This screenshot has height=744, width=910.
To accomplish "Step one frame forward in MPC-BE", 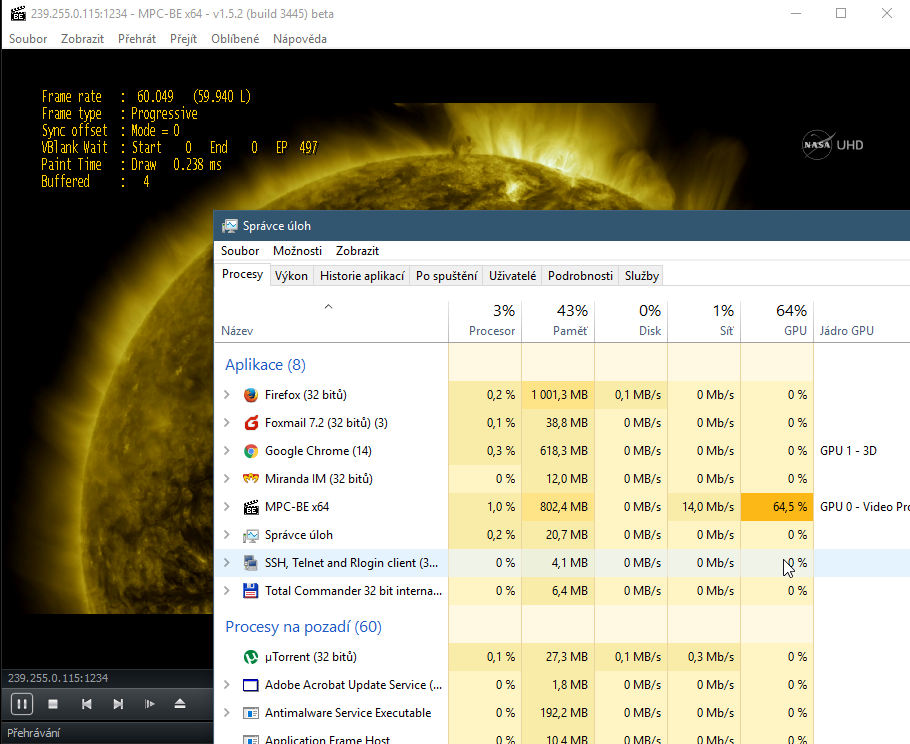I will coord(150,704).
